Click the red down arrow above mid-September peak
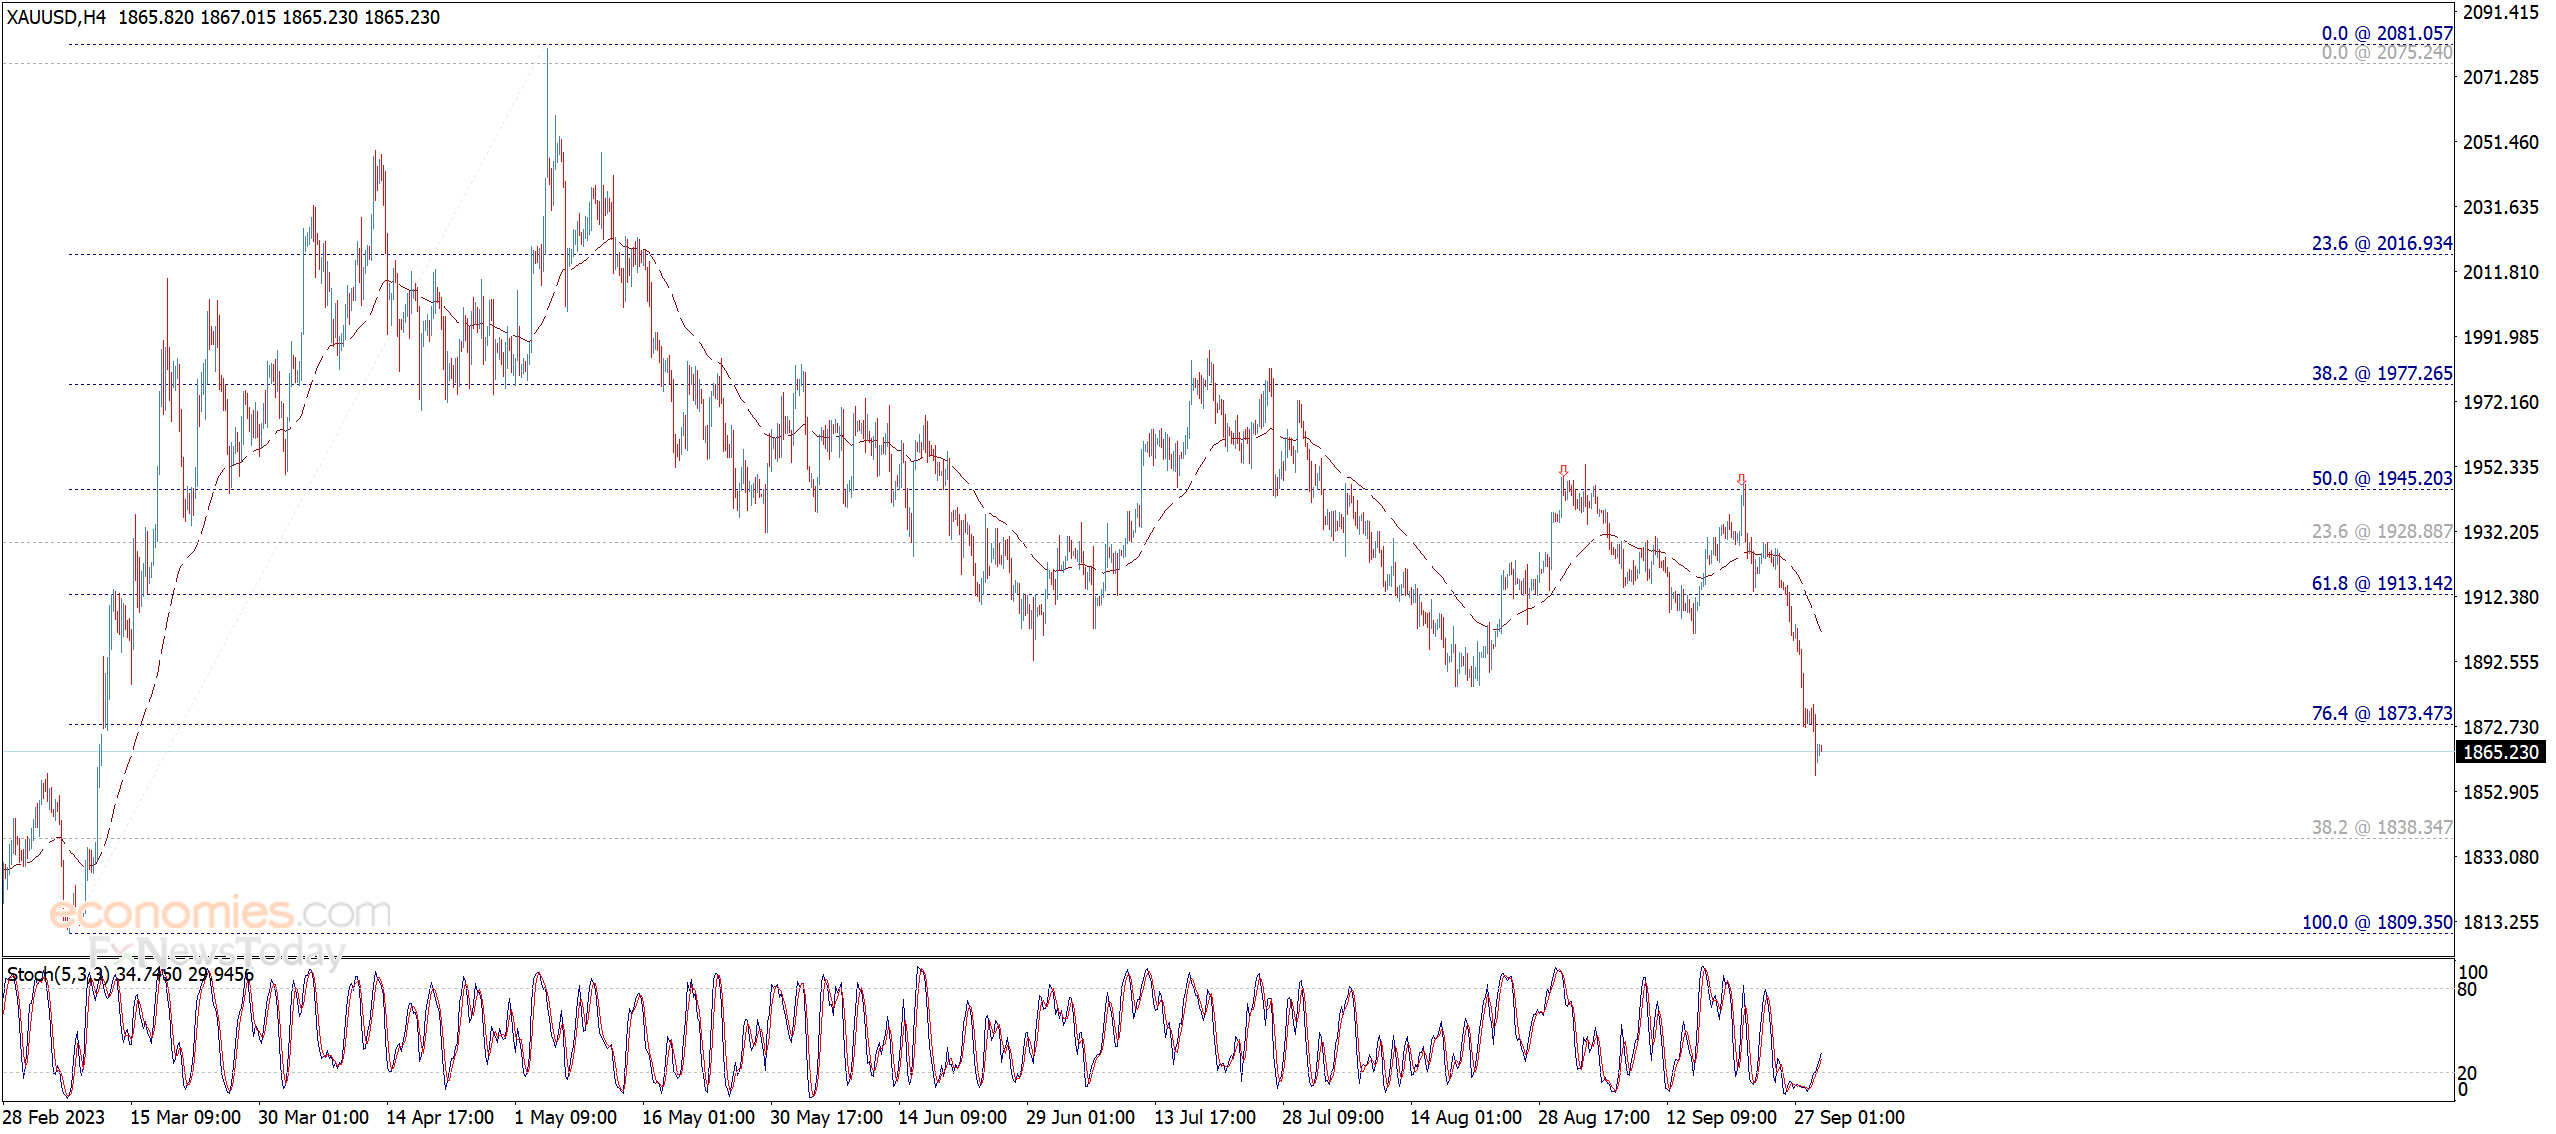 pyautogui.click(x=1741, y=480)
